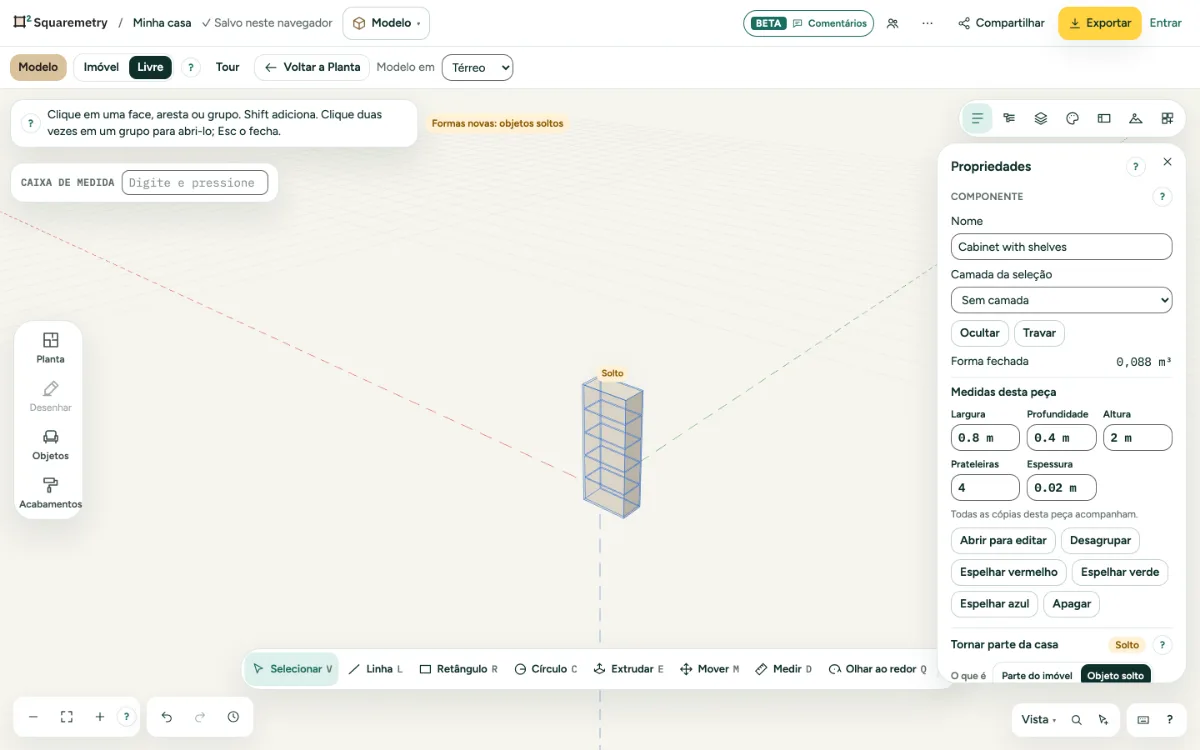Select the Rectangle (Retângulo) tool
The image size is (1200, 750).
click(x=458, y=669)
